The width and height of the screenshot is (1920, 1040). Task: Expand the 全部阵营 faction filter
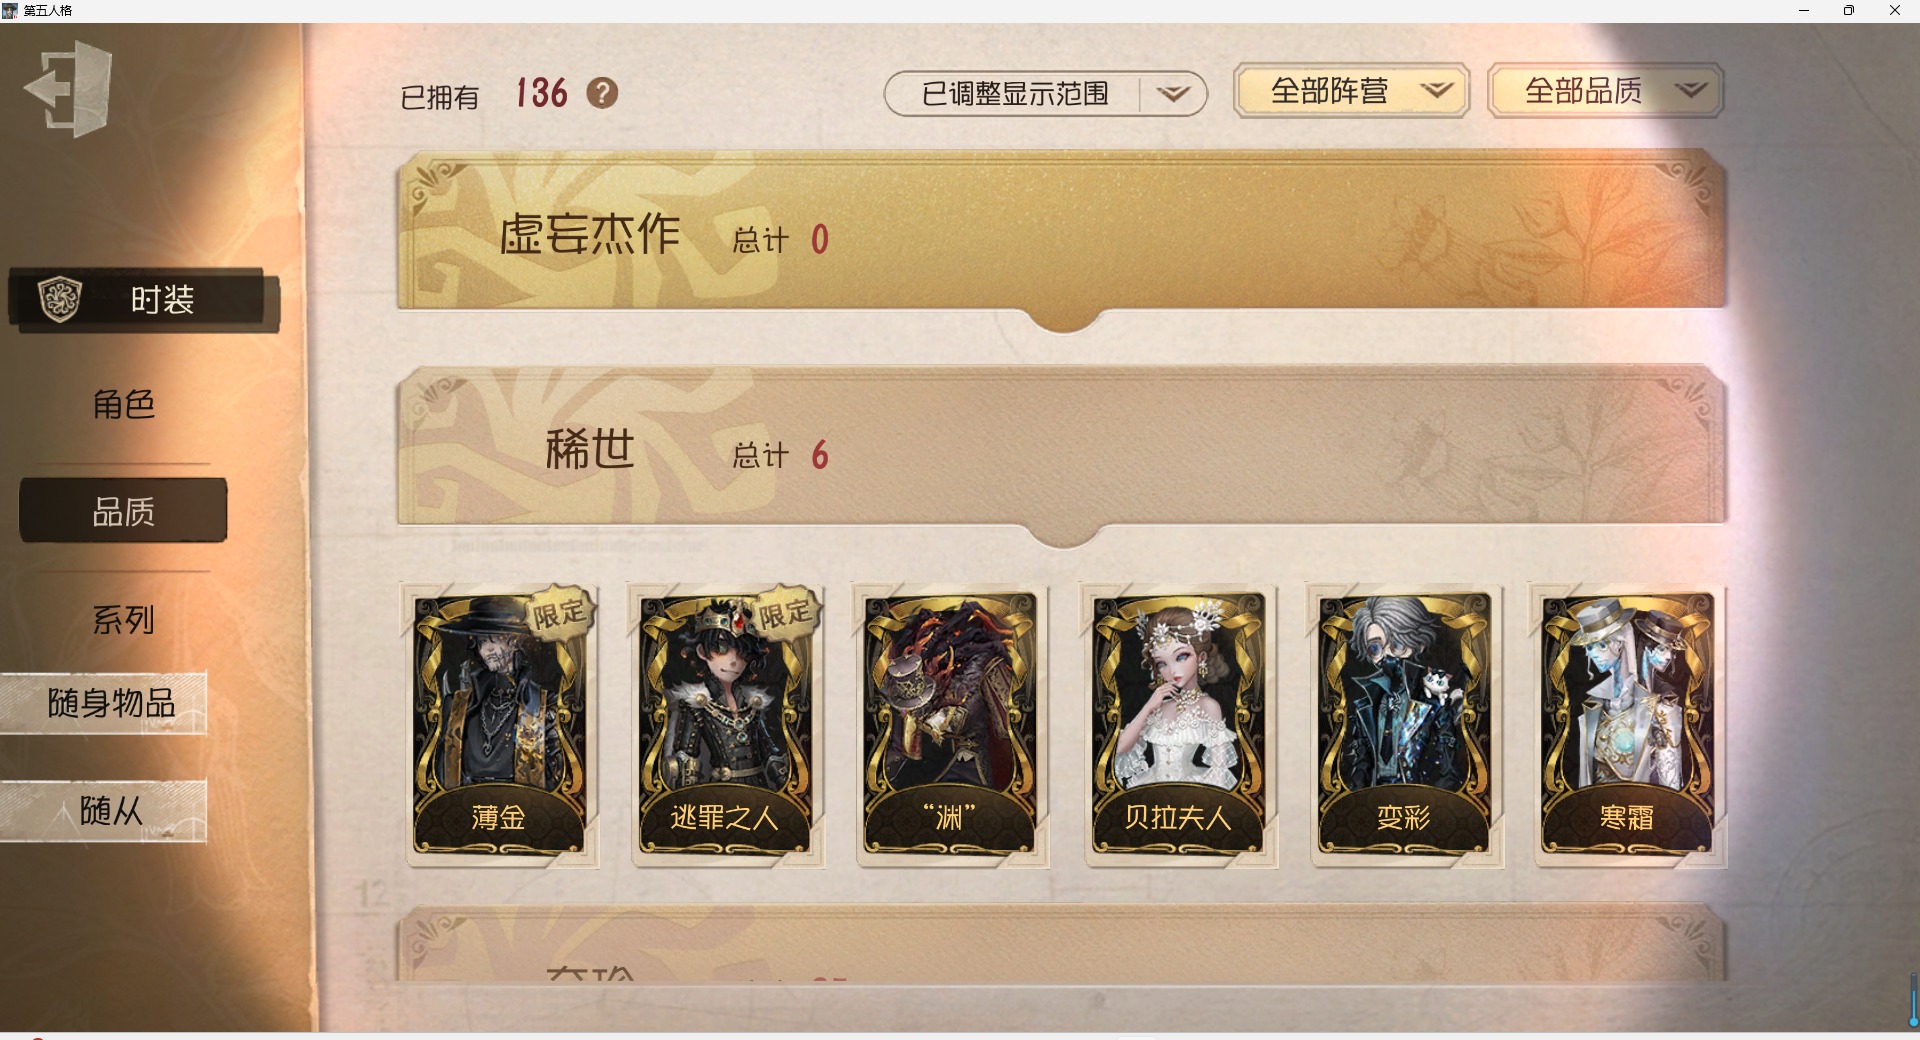1351,91
